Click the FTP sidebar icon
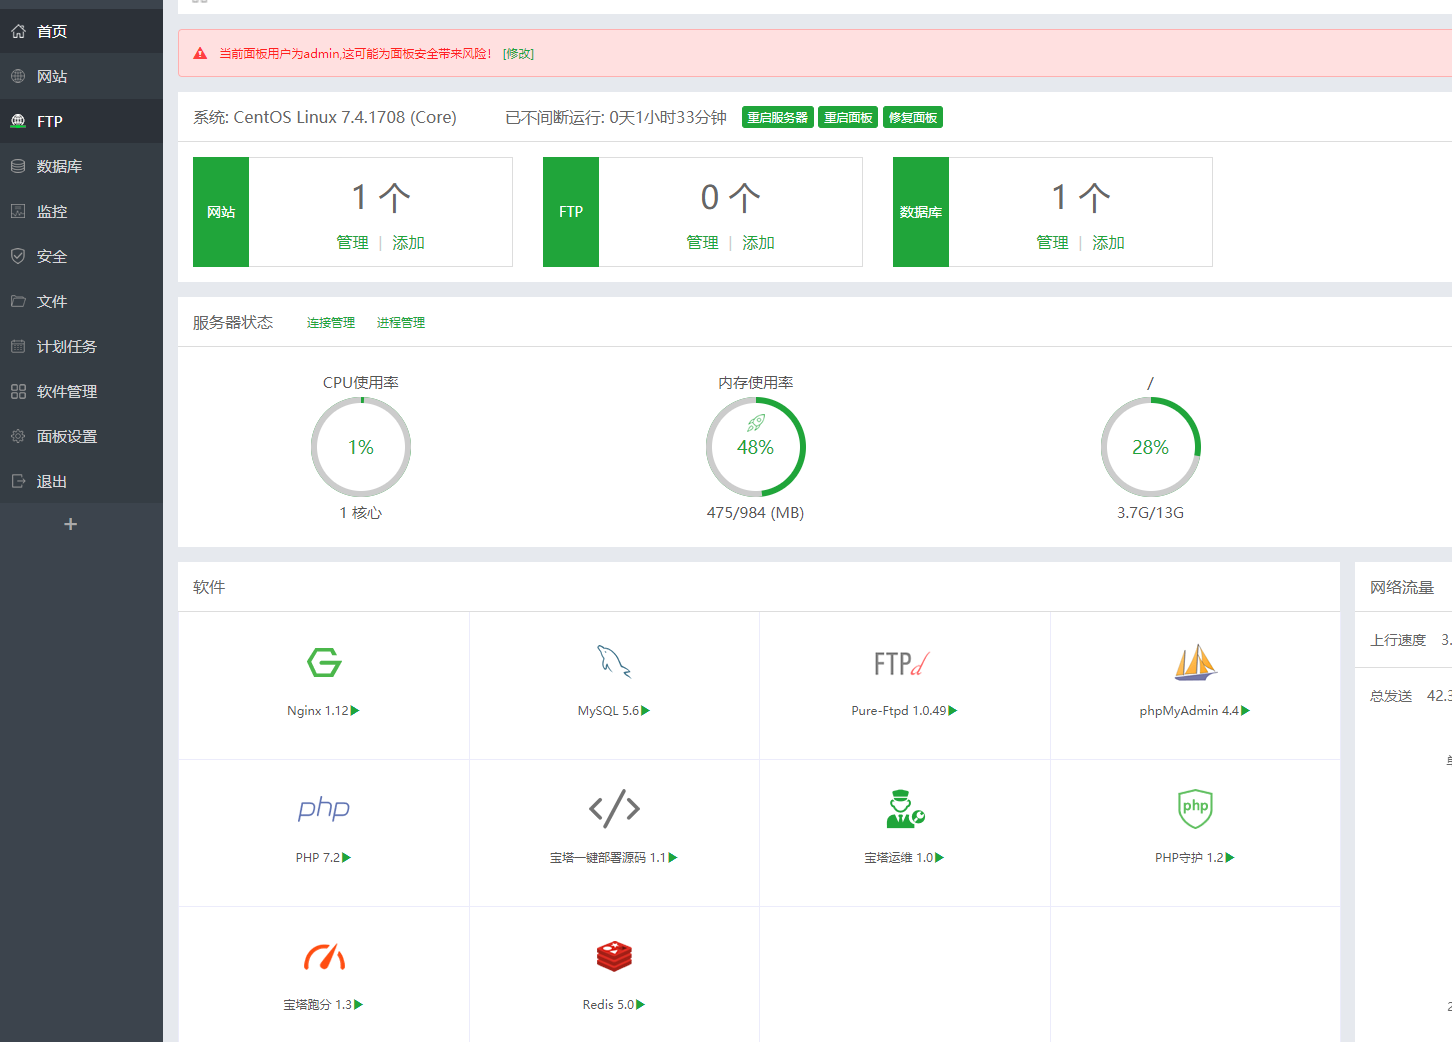1452x1042 pixels. (x=18, y=121)
